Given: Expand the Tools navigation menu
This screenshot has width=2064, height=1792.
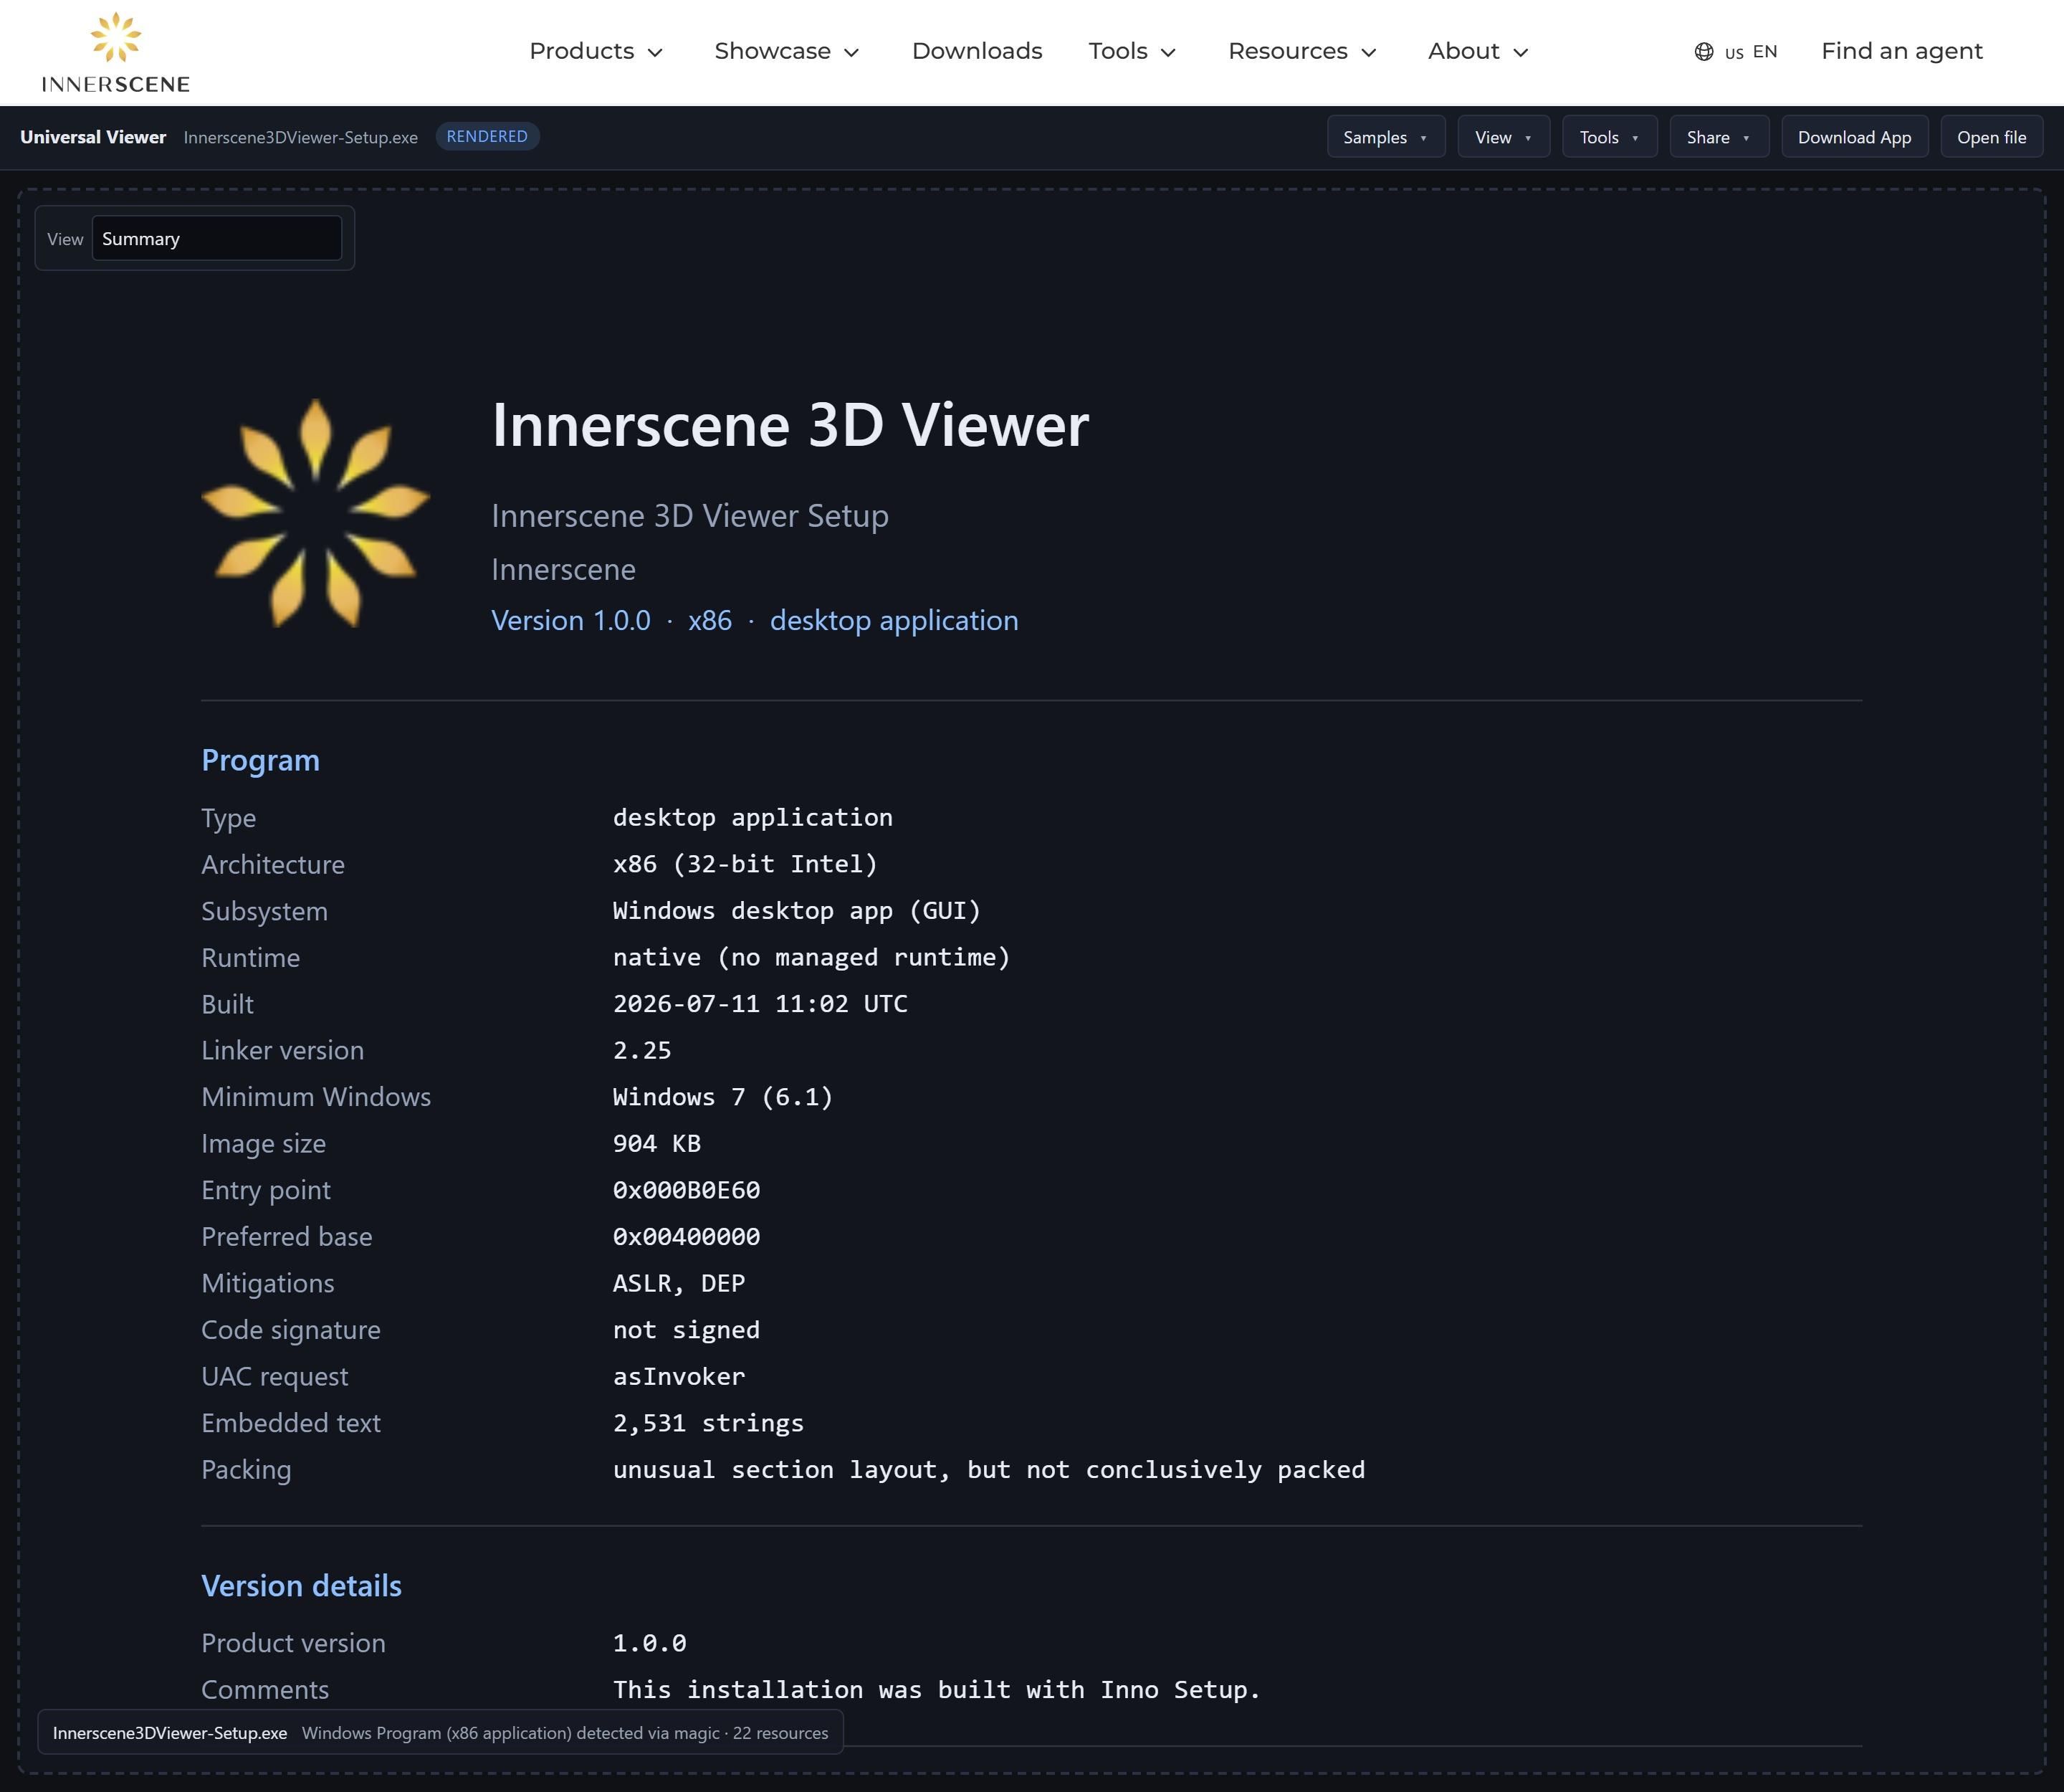Looking at the screenshot, I should (1132, 51).
